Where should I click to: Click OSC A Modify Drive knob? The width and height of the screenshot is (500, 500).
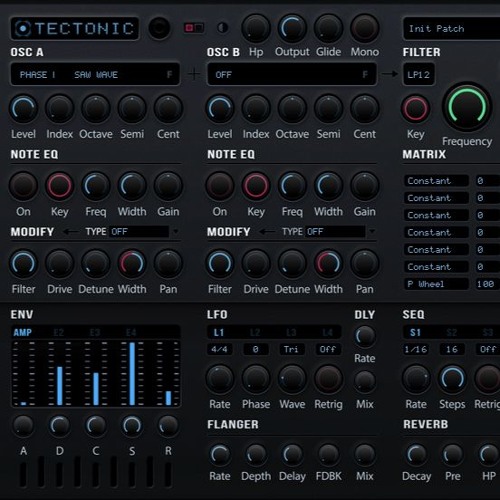click(59, 263)
